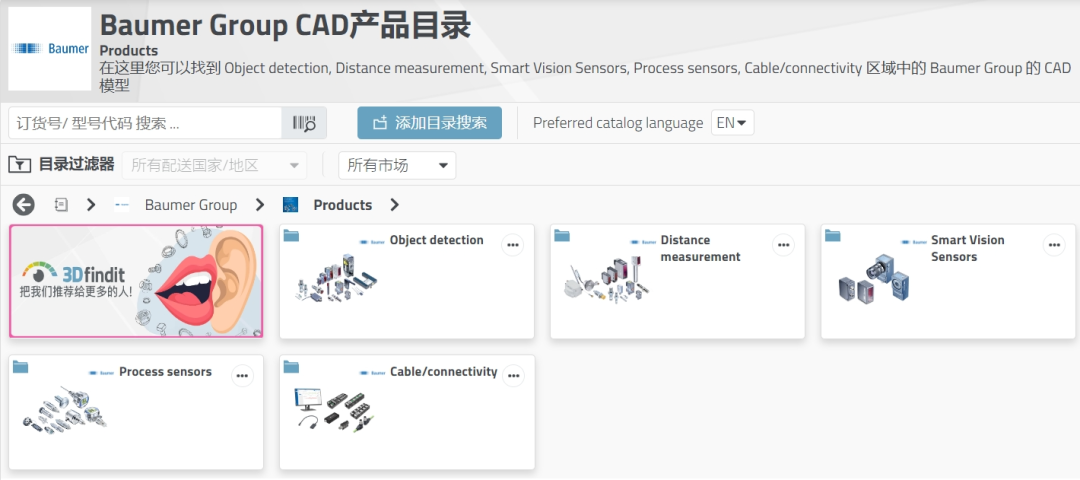
Task: Click the catalog tree icon in breadcrumb
Action: 61,205
